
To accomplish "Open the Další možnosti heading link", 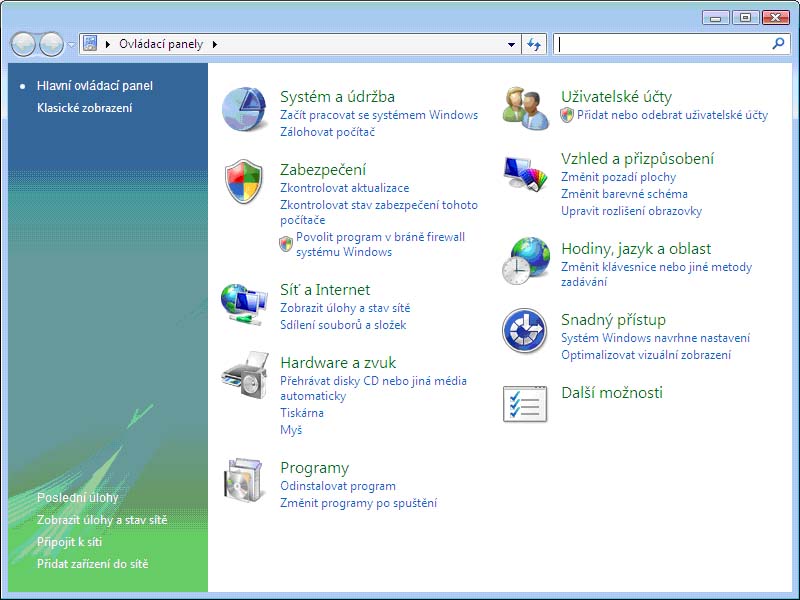I will coord(612,392).
